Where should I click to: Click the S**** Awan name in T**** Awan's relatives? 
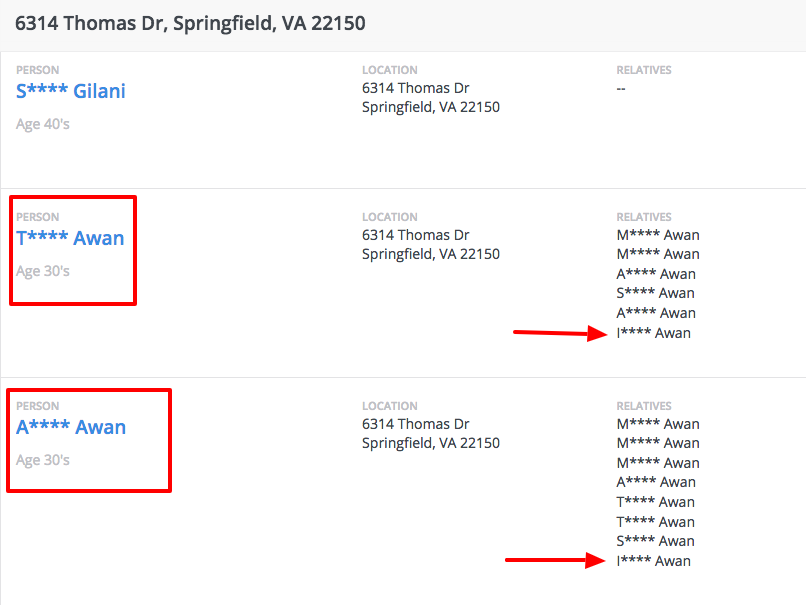[655, 293]
